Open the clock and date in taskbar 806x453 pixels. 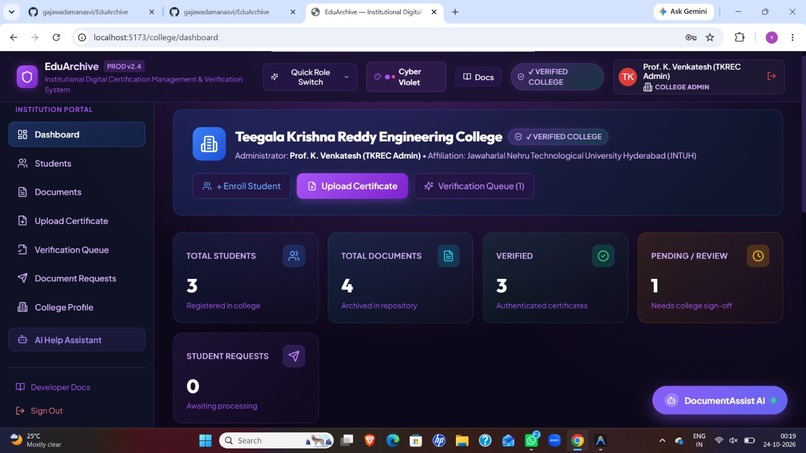(779, 440)
